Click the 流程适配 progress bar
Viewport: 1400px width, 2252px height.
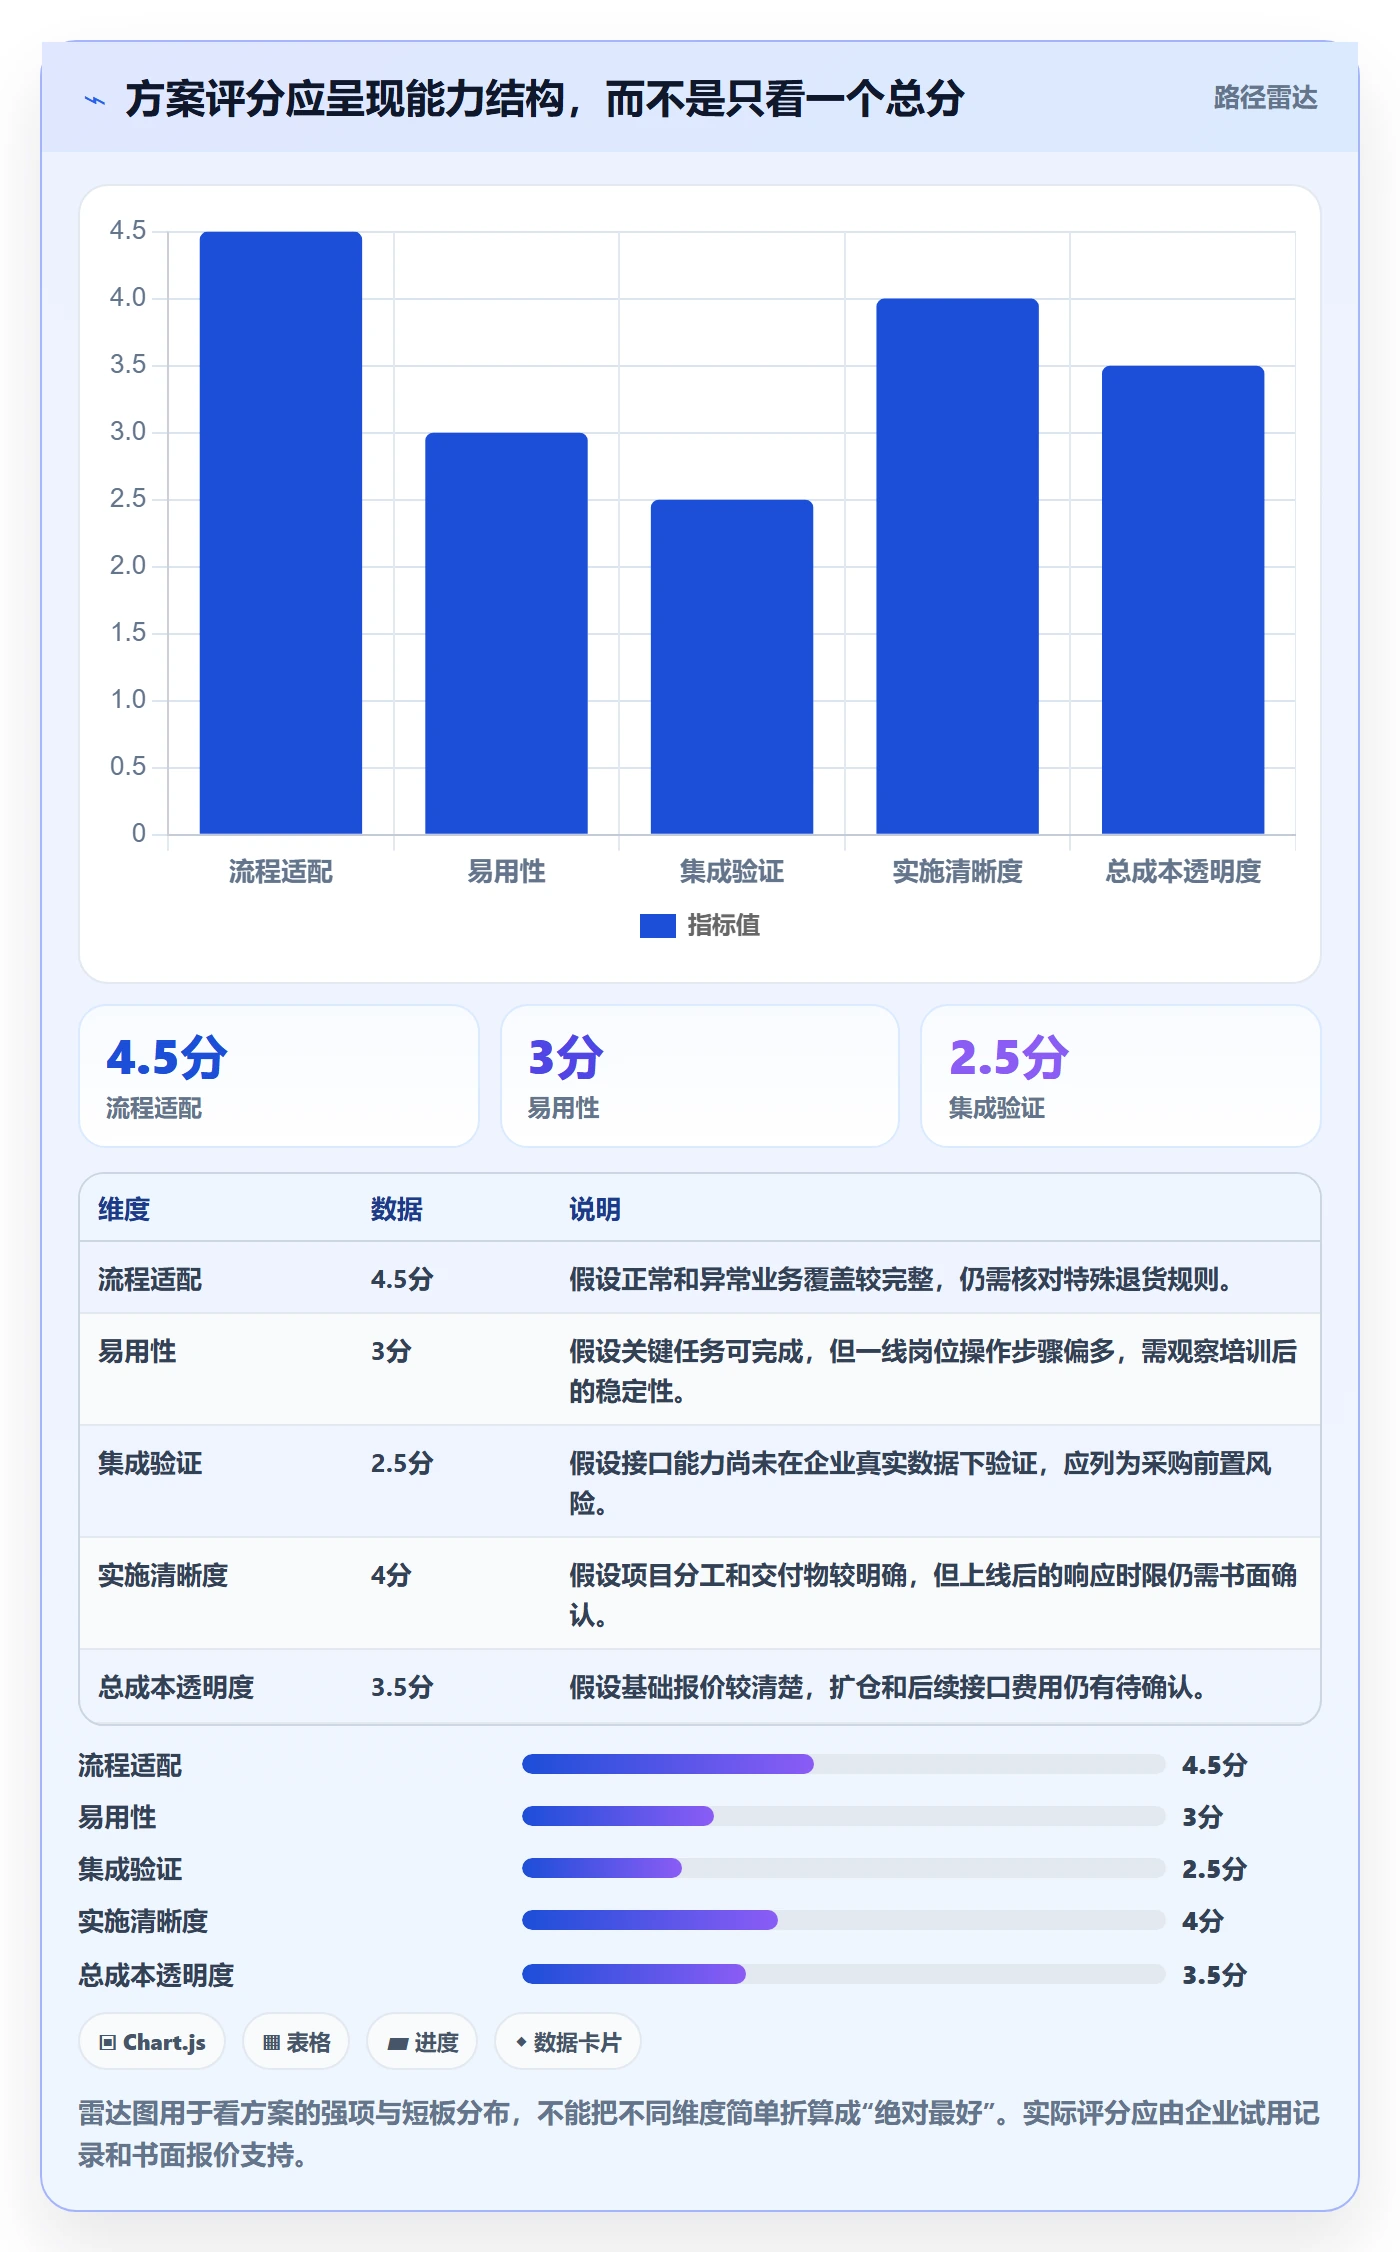tap(844, 1764)
